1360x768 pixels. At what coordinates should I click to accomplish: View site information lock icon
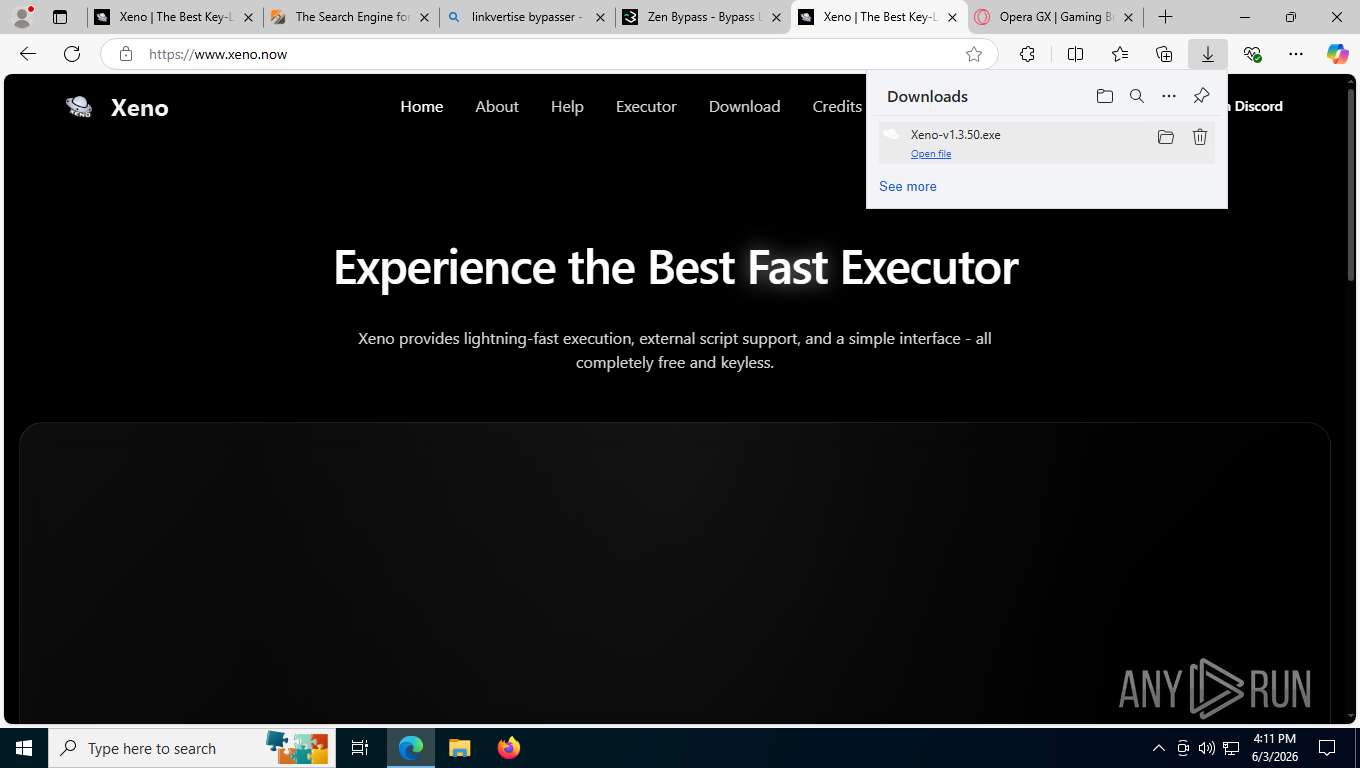point(126,54)
